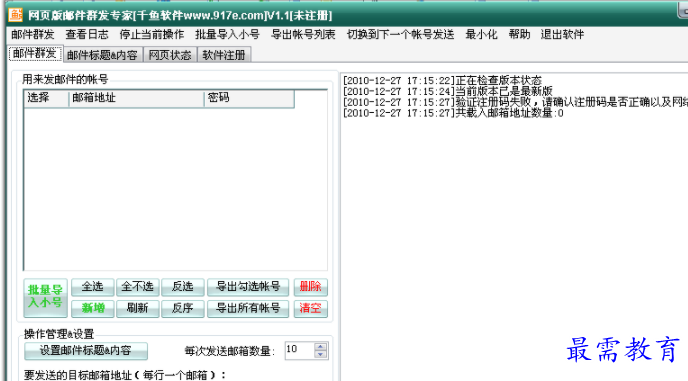Click the red 删除 button
Viewport: 688px width, 381px height.
(311, 287)
